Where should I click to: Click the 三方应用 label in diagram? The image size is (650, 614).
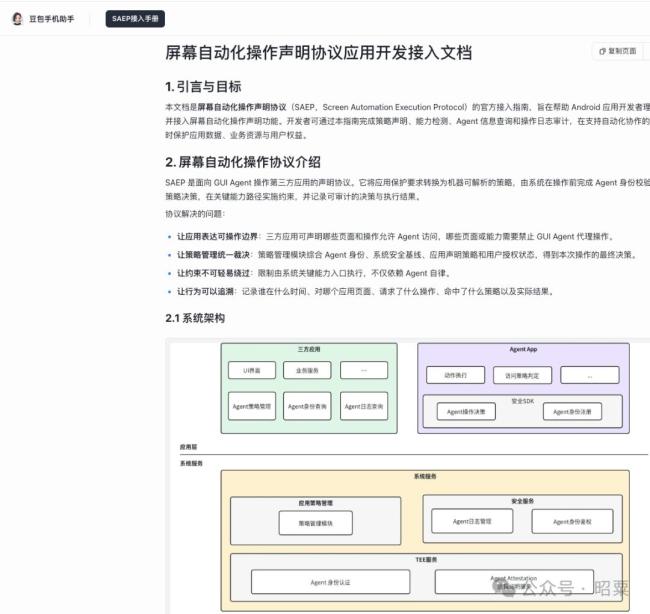coord(309,349)
